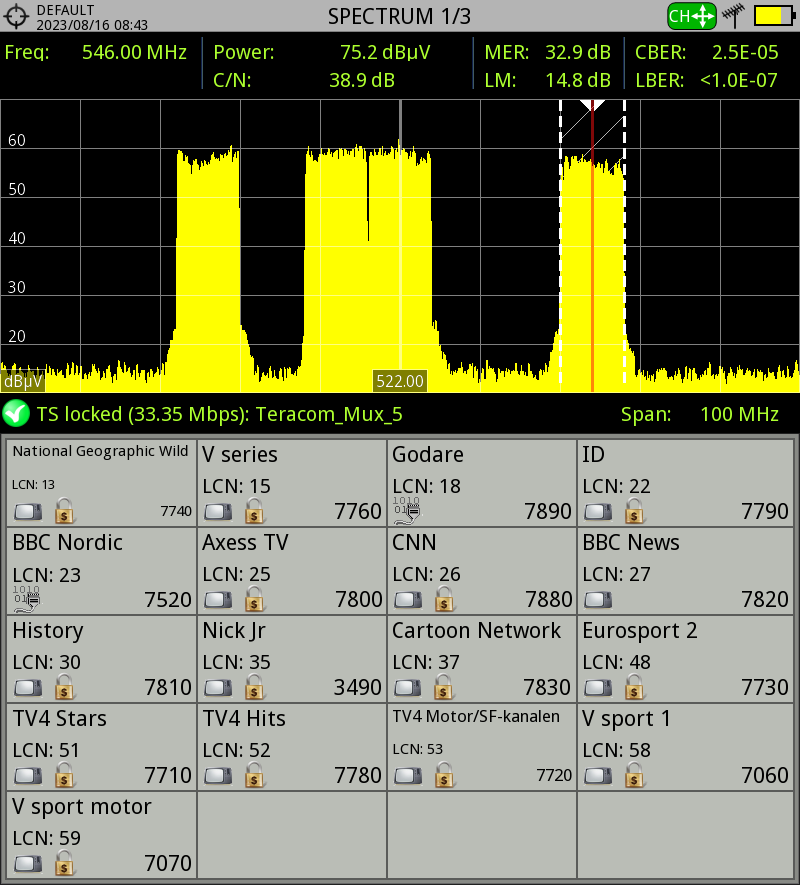Click the padlock icon for History channel
The width and height of the screenshot is (800, 885).
(64, 686)
